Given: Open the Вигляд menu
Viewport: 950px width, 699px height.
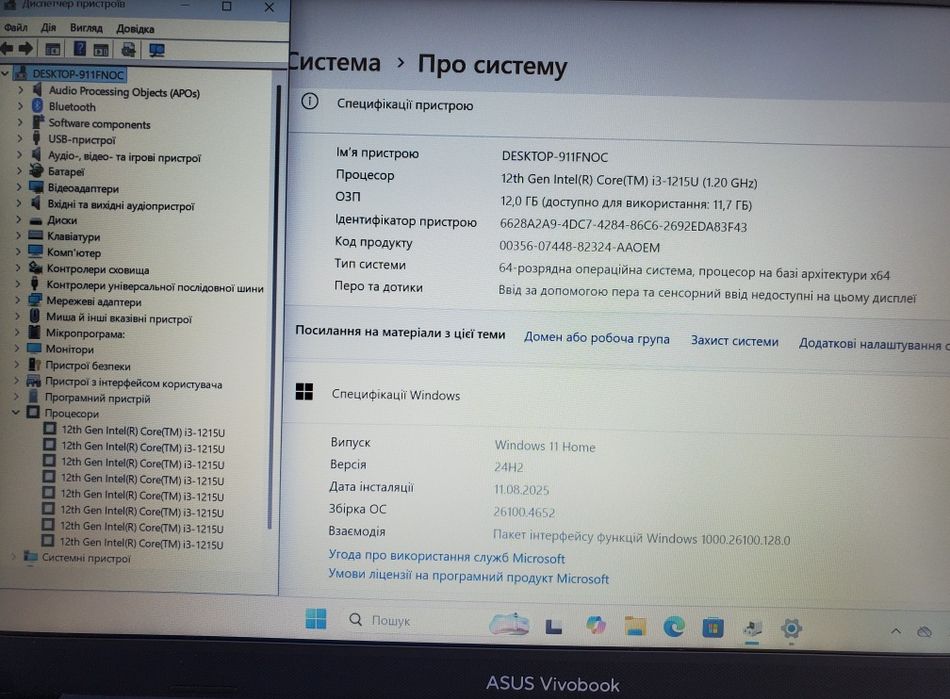Looking at the screenshot, I should coord(86,28).
